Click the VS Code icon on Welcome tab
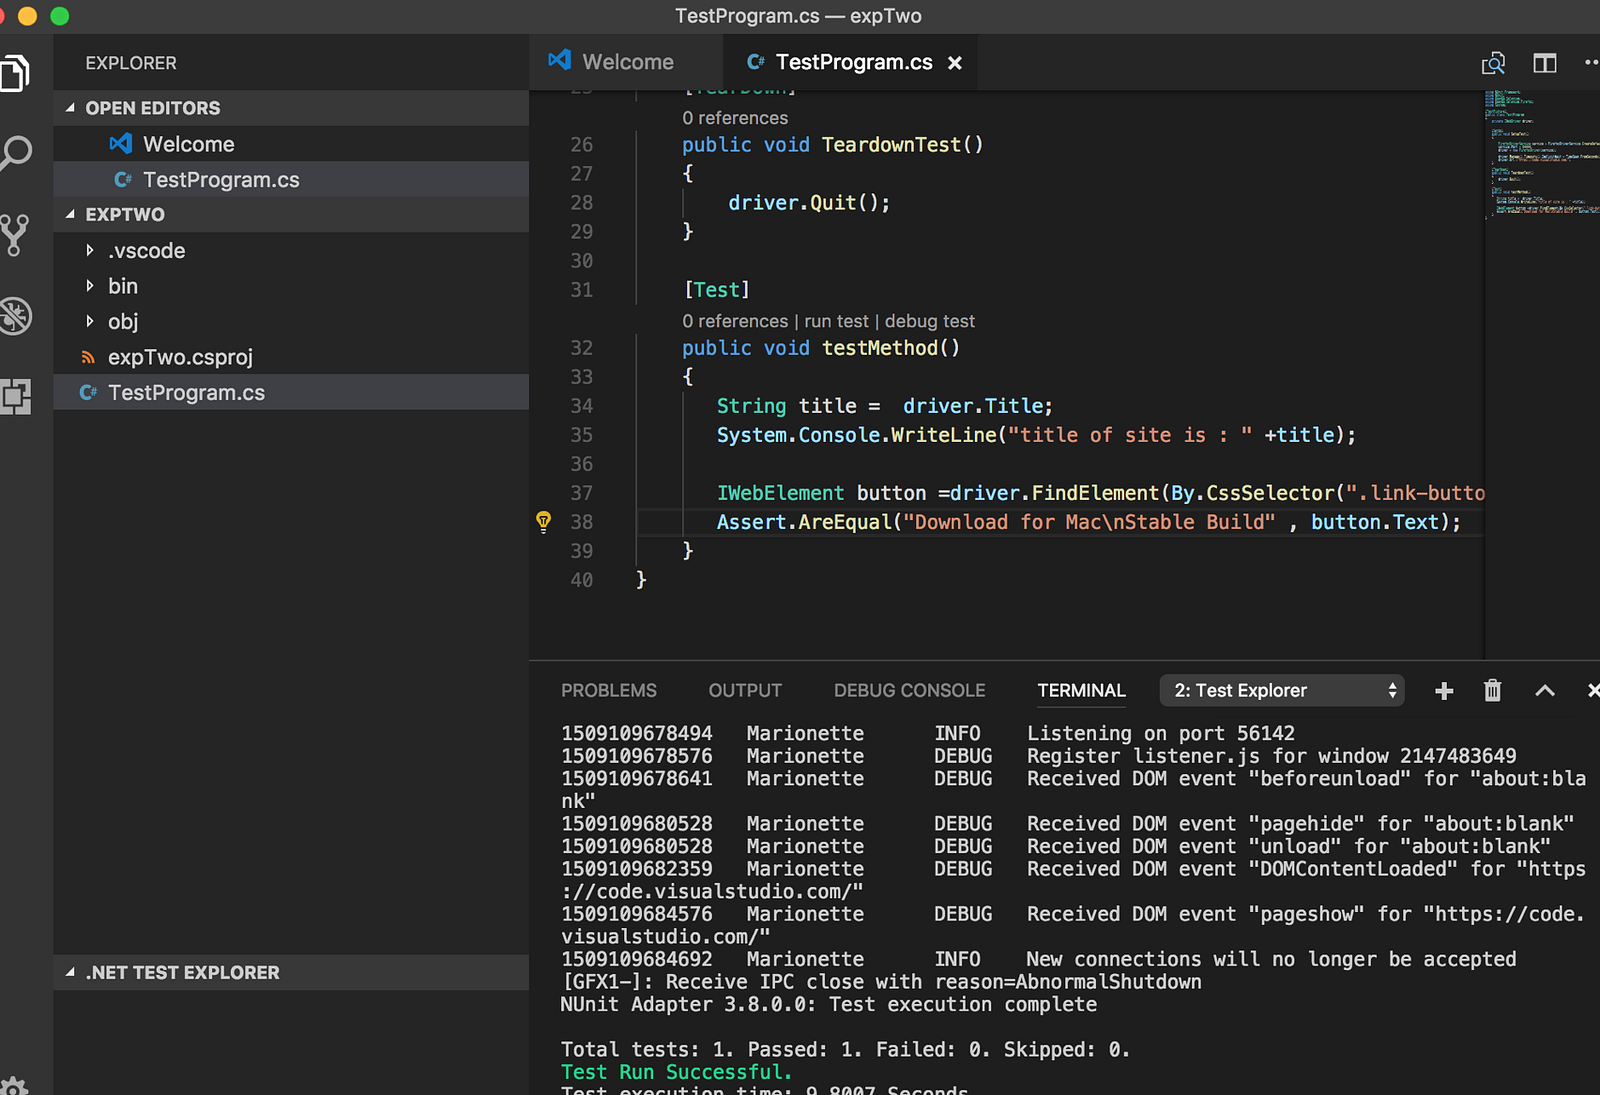 (x=560, y=60)
